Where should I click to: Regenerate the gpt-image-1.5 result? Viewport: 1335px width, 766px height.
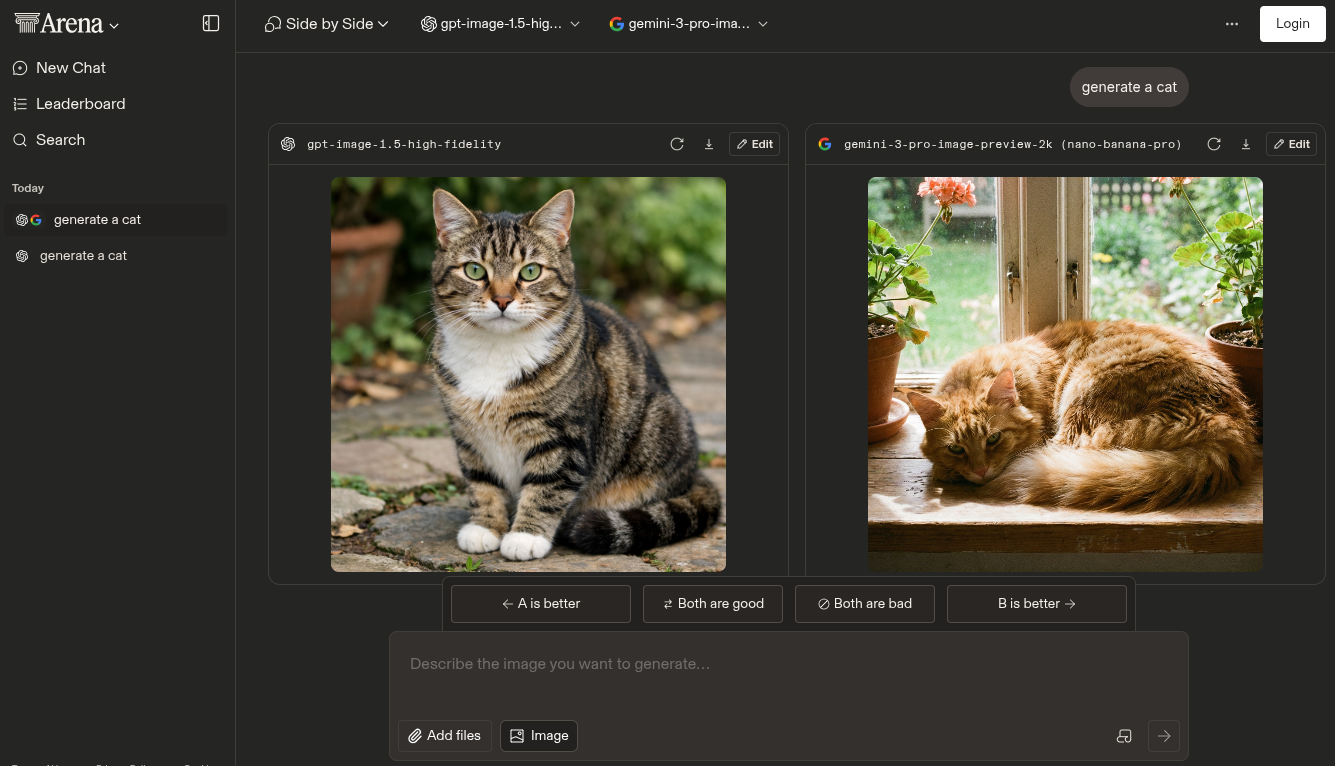pyautogui.click(x=677, y=144)
